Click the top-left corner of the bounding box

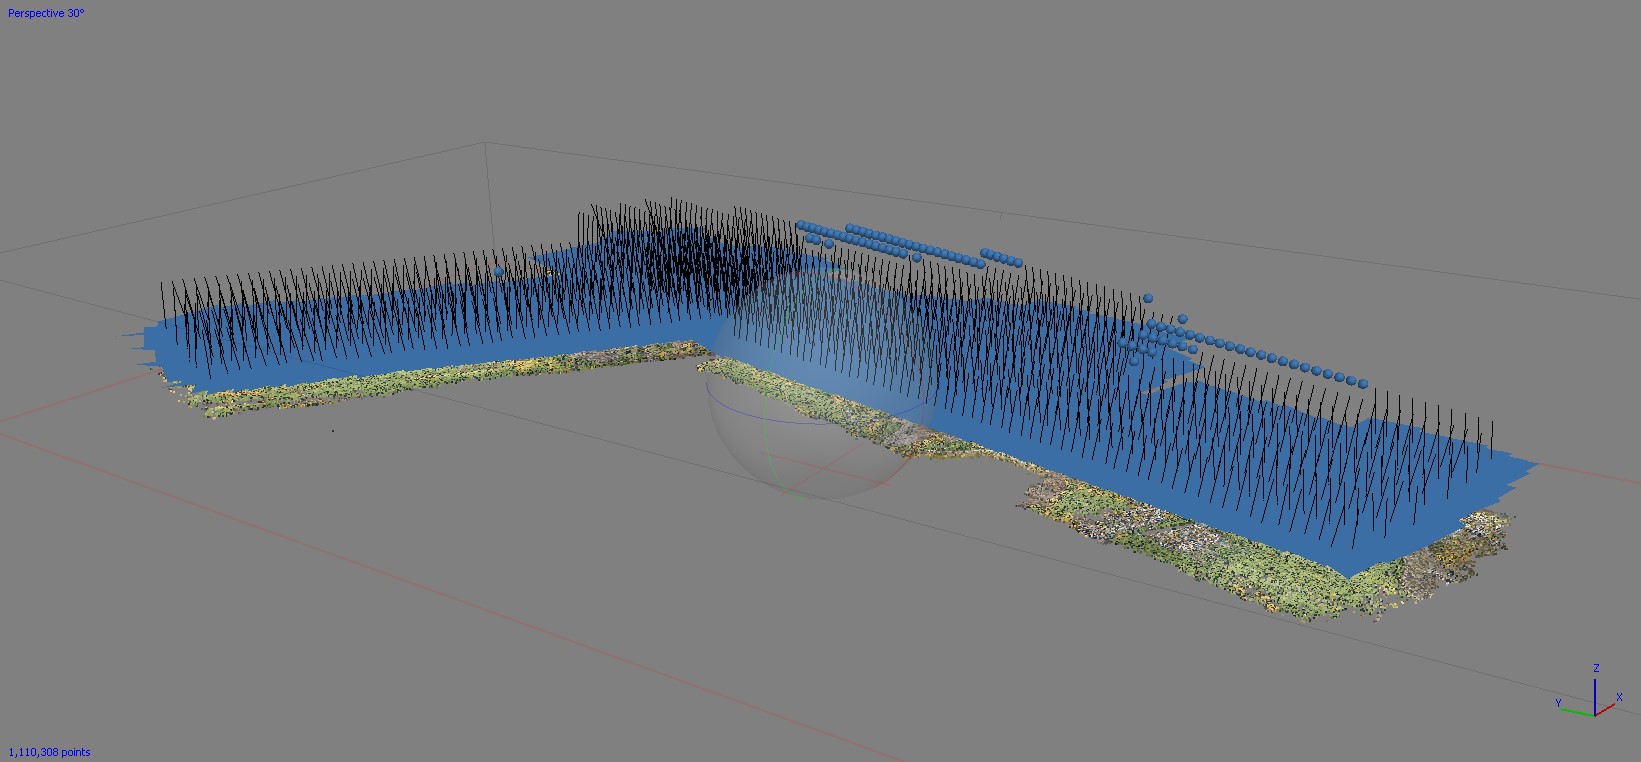pos(486,143)
